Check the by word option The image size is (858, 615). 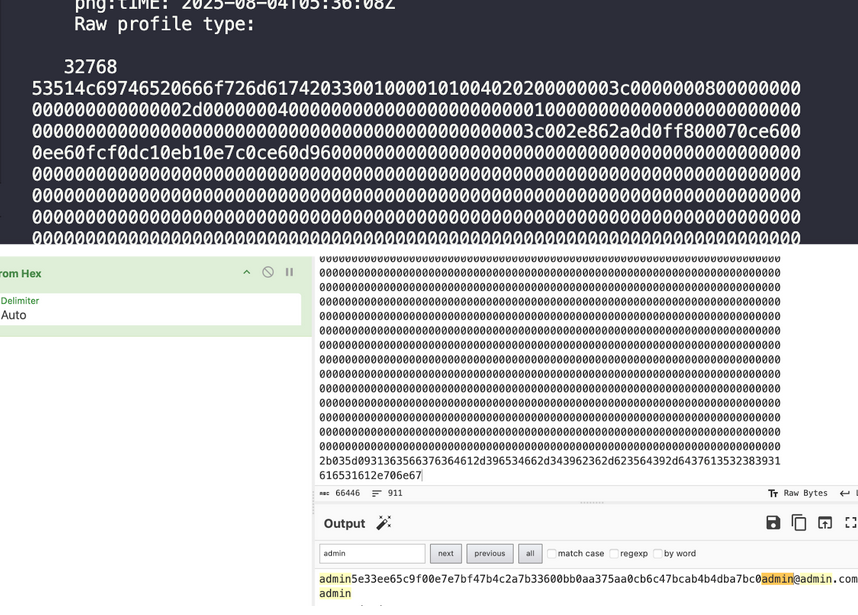[658, 553]
